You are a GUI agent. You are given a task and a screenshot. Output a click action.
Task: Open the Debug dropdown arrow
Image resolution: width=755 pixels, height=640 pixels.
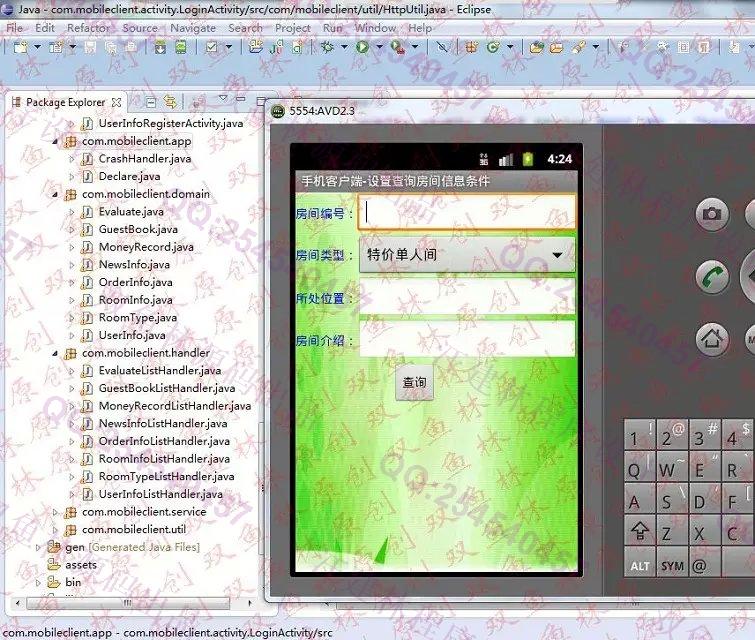tap(344, 47)
